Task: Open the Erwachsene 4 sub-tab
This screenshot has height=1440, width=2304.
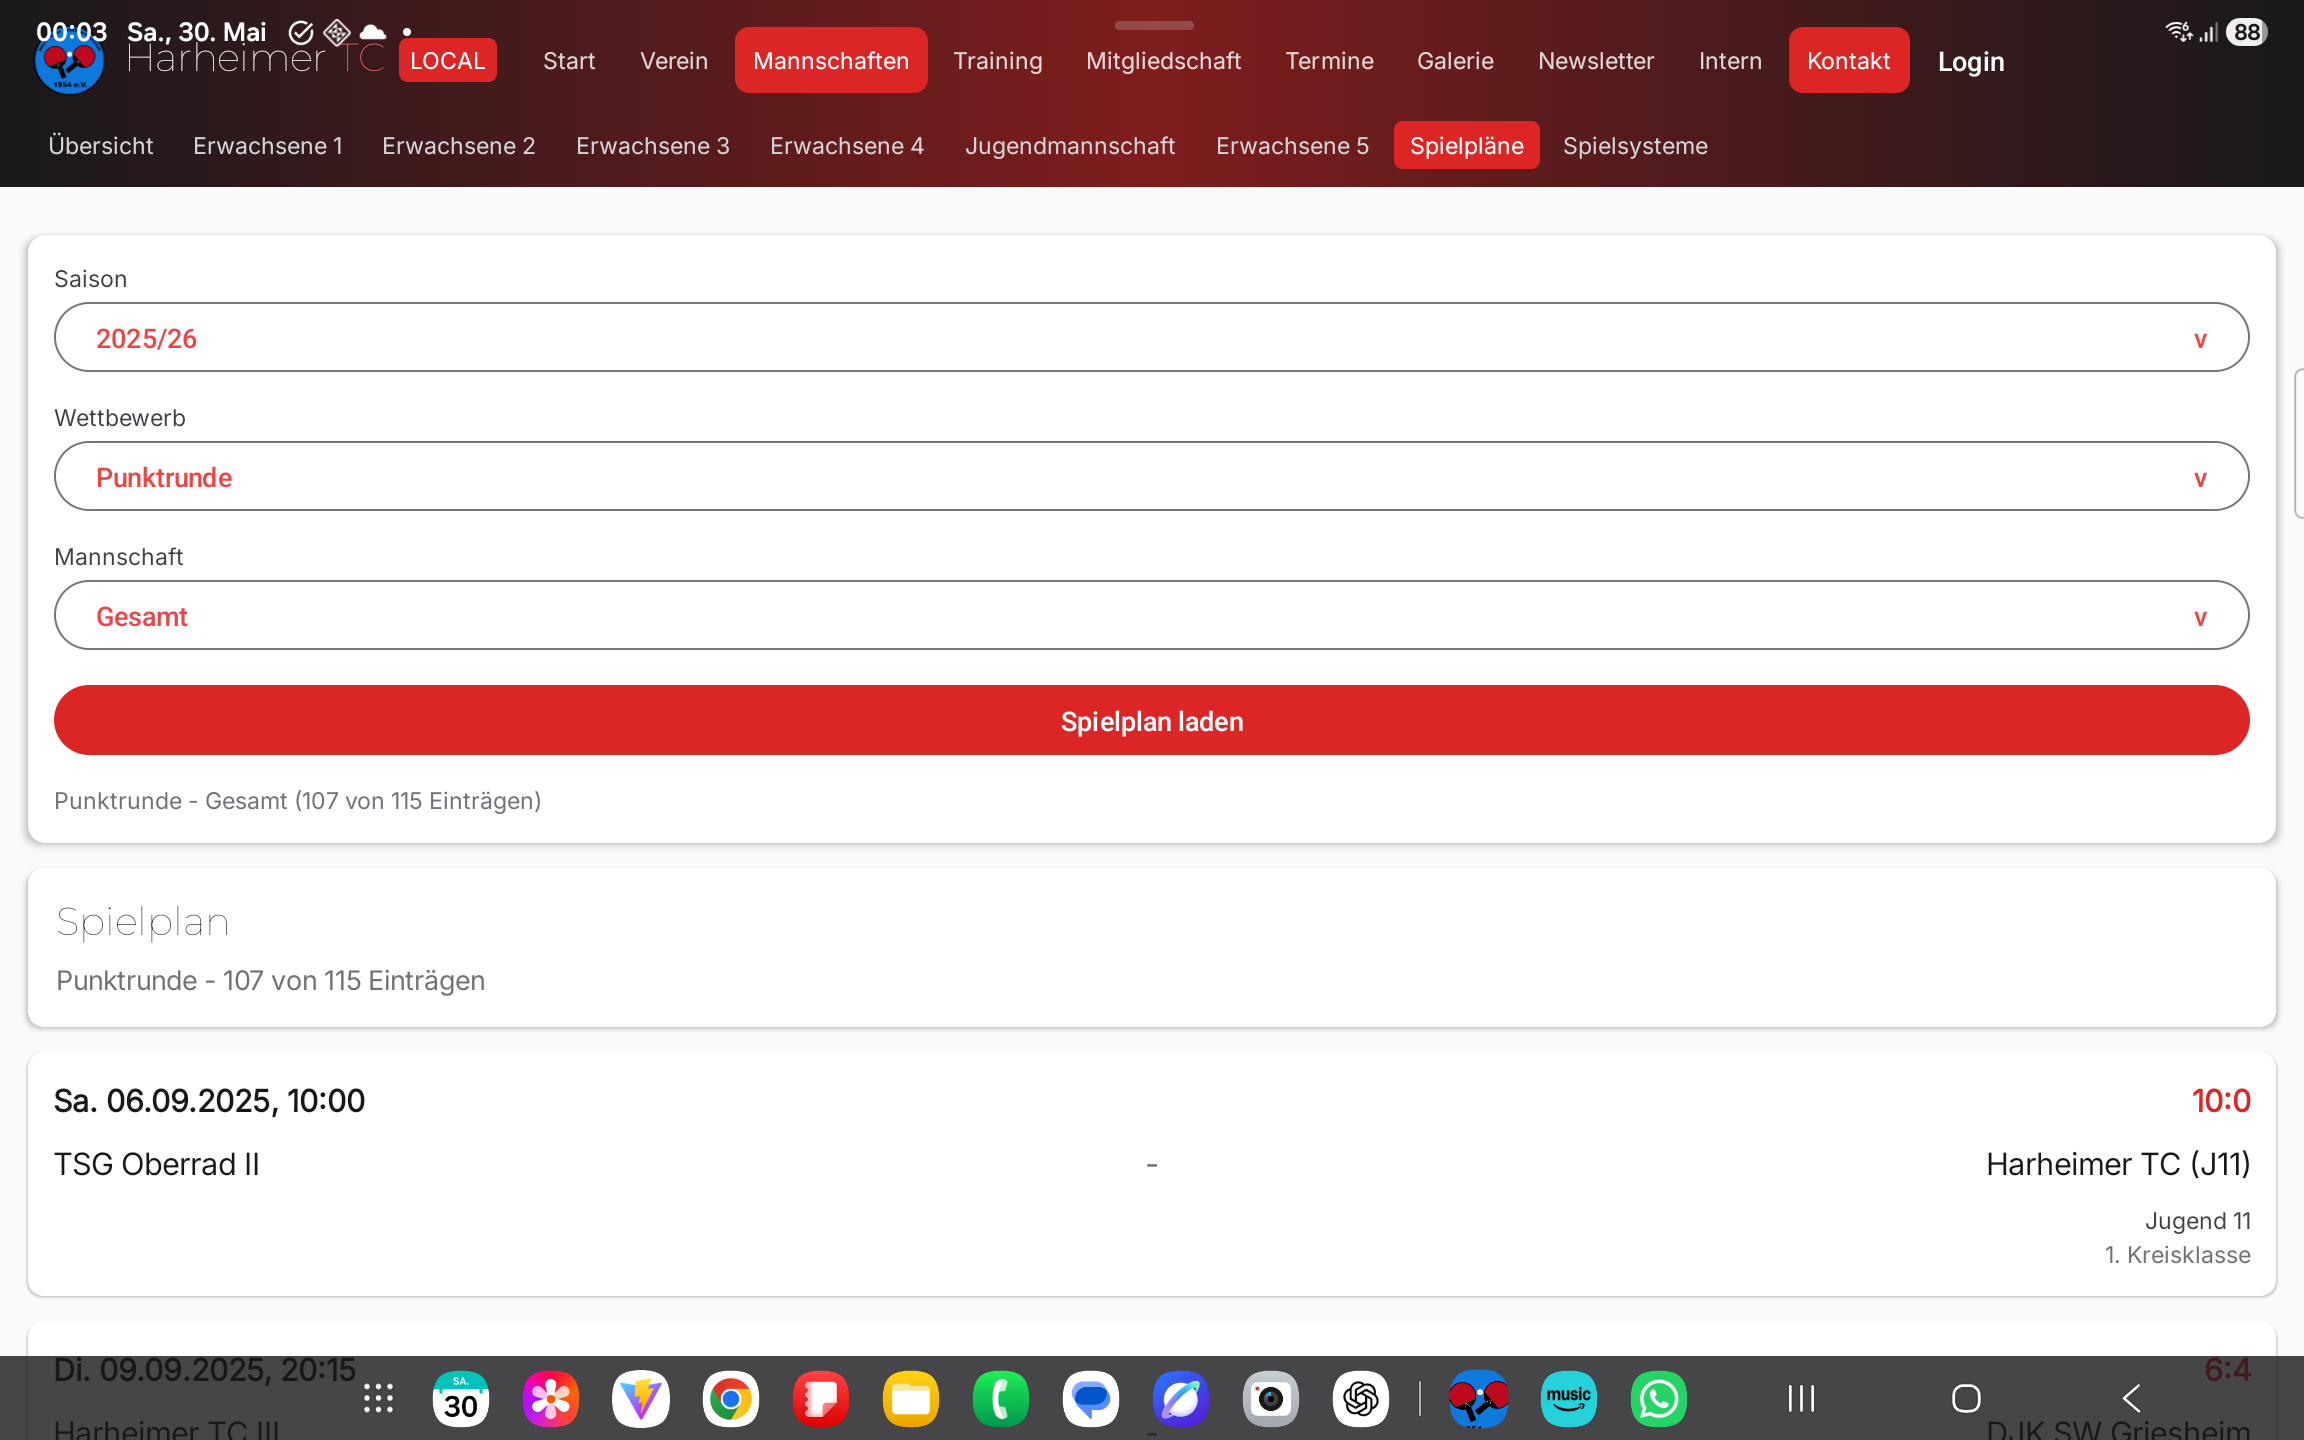Action: point(847,145)
